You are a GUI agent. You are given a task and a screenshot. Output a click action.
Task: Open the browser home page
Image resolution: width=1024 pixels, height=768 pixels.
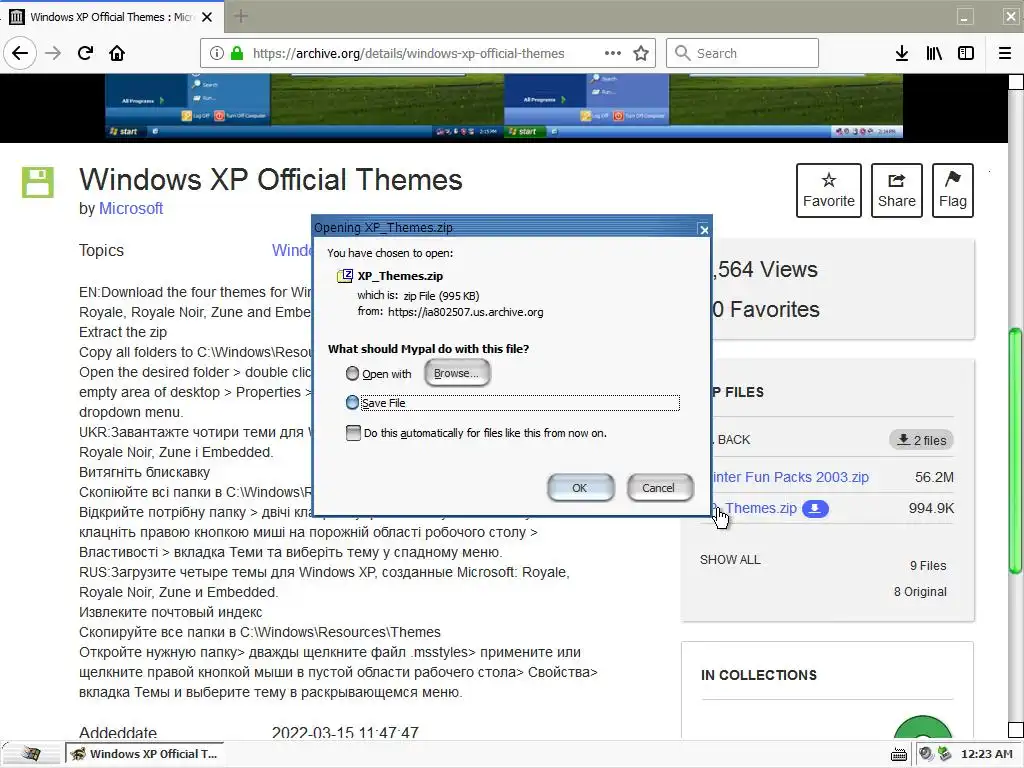pyautogui.click(x=117, y=53)
